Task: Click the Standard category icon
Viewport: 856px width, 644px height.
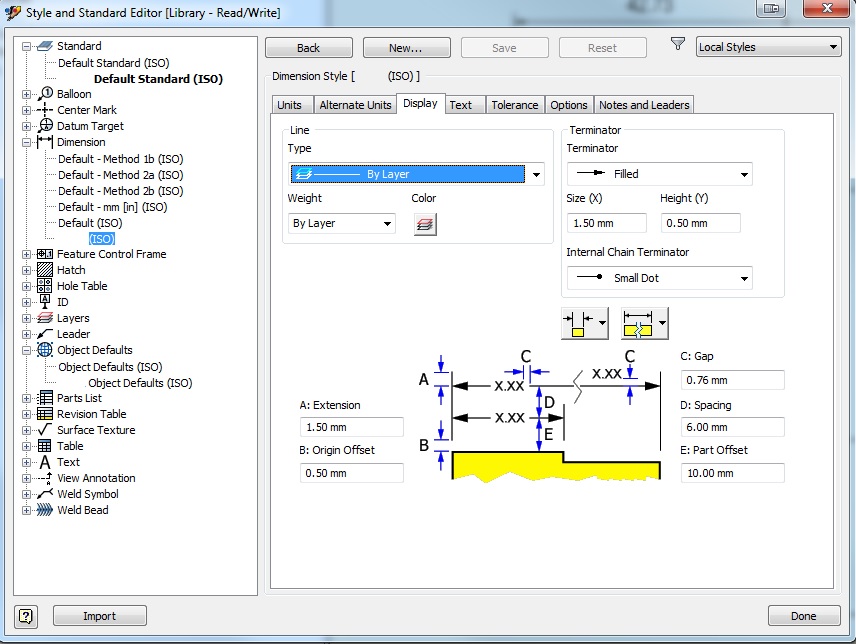Action: tap(45, 46)
